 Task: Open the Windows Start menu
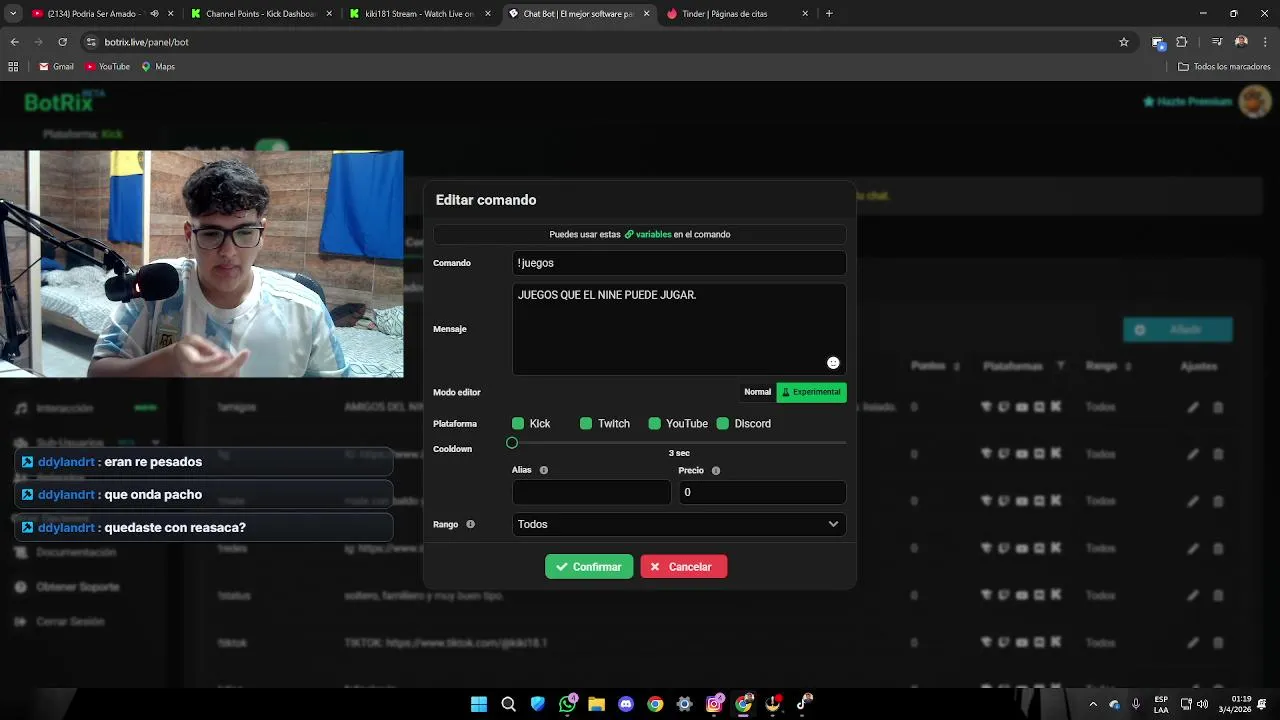pos(479,704)
